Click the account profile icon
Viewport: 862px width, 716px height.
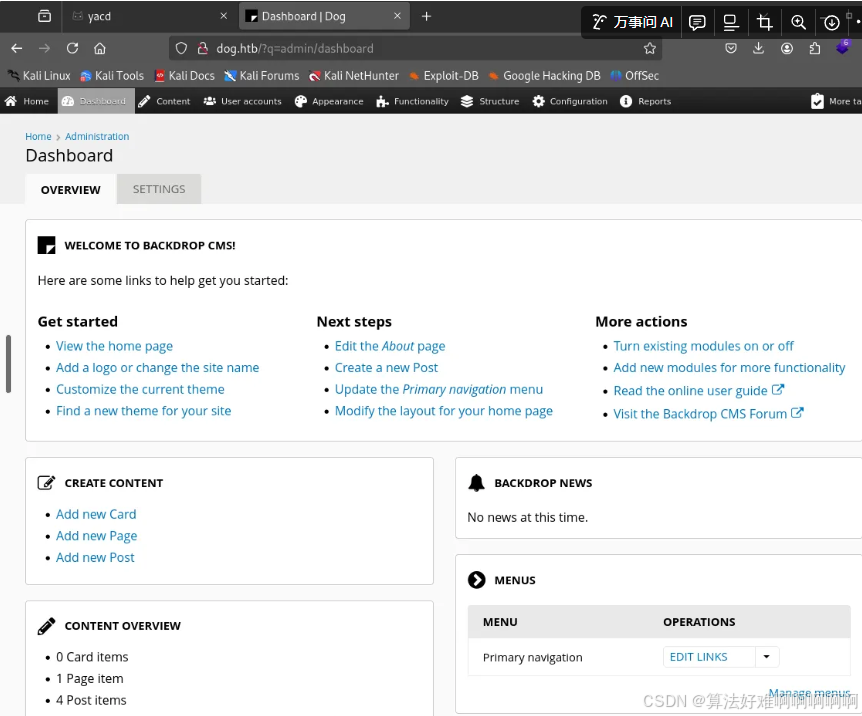point(787,48)
